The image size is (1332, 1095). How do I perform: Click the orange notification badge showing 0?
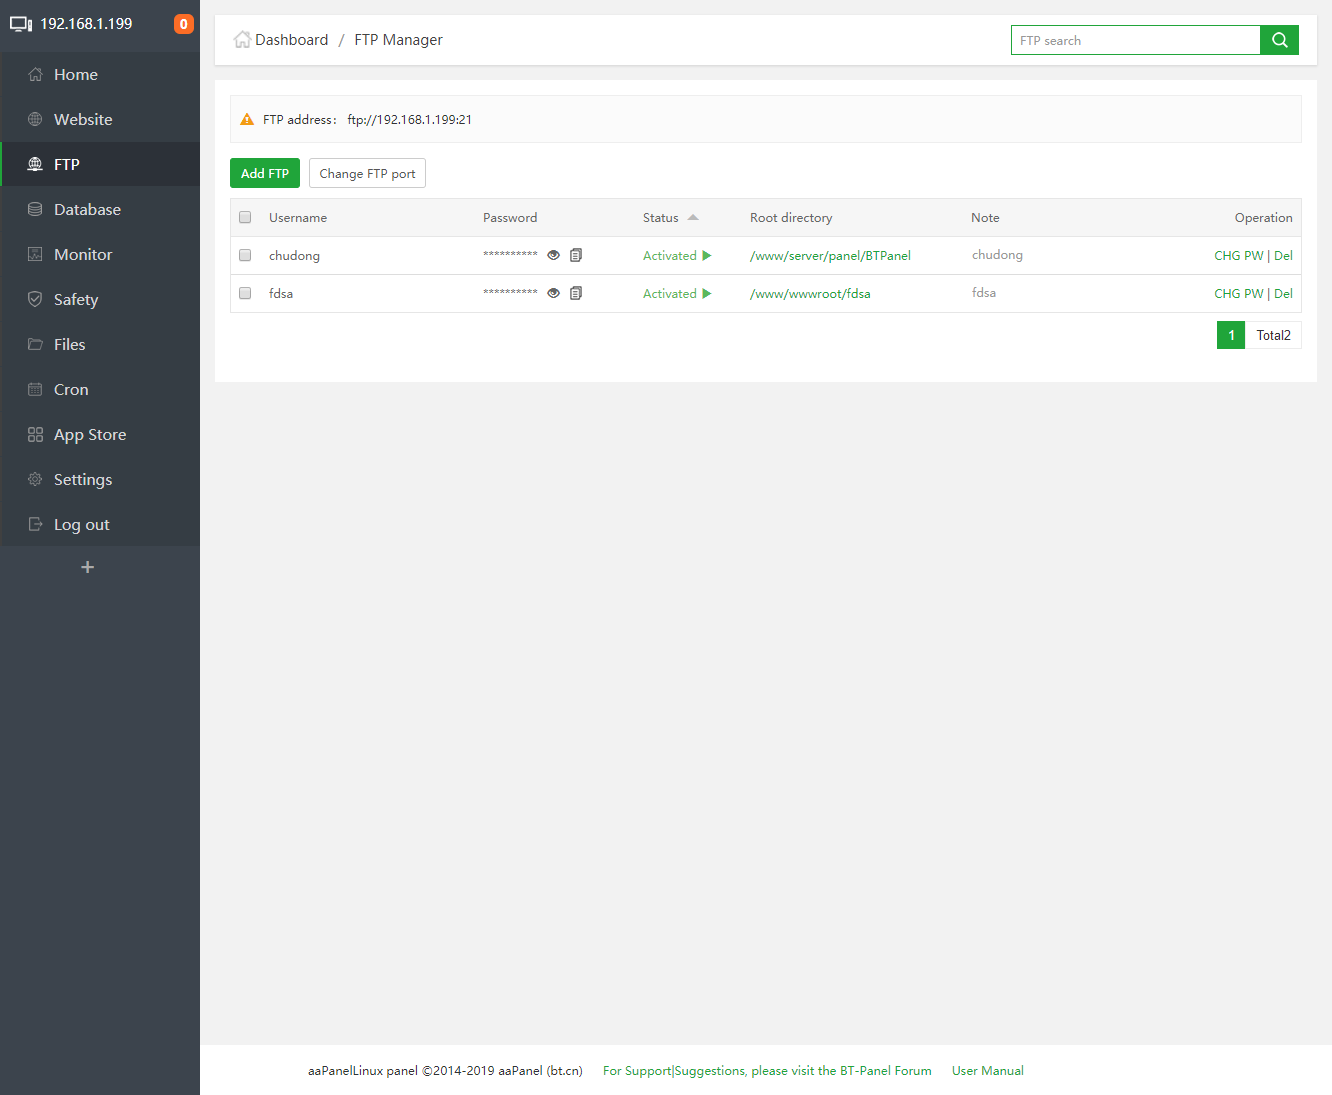pyautogui.click(x=184, y=24)
